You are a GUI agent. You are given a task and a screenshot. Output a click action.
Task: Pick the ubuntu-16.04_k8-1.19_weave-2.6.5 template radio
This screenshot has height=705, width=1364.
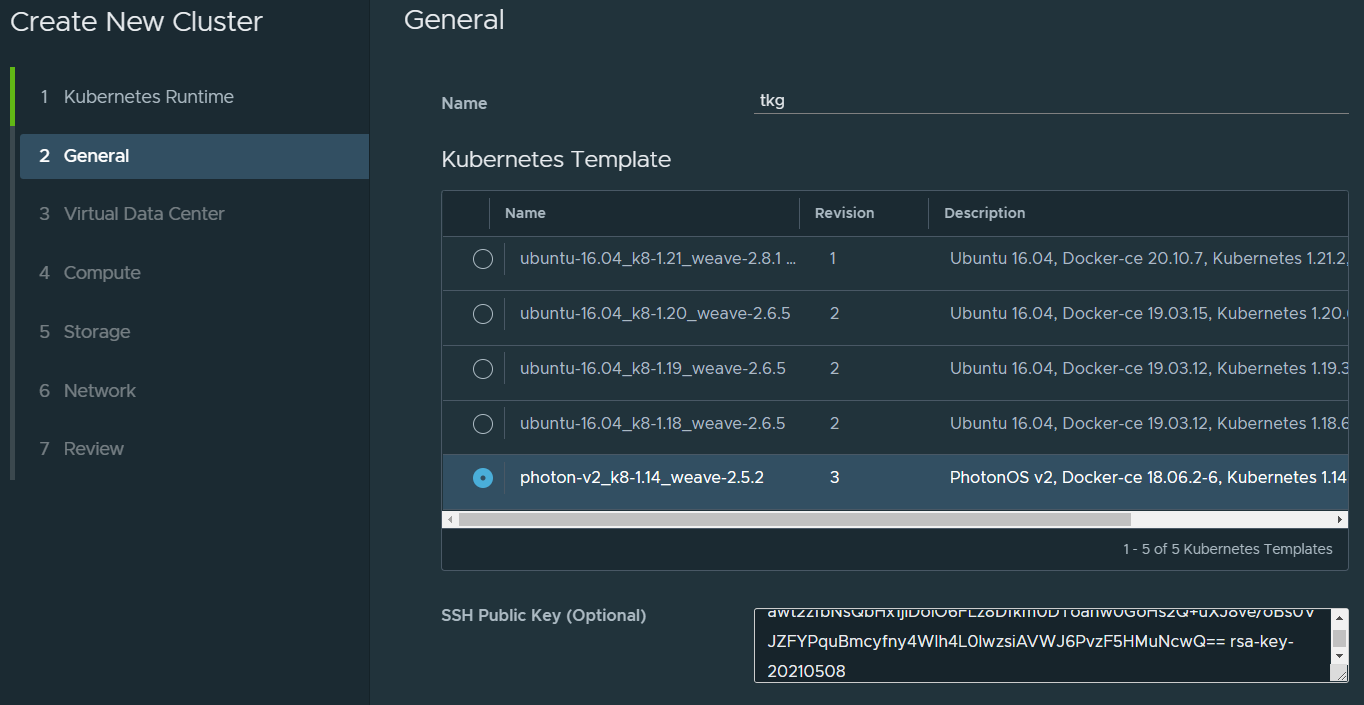pyautogui.click(x=483, y=369)
